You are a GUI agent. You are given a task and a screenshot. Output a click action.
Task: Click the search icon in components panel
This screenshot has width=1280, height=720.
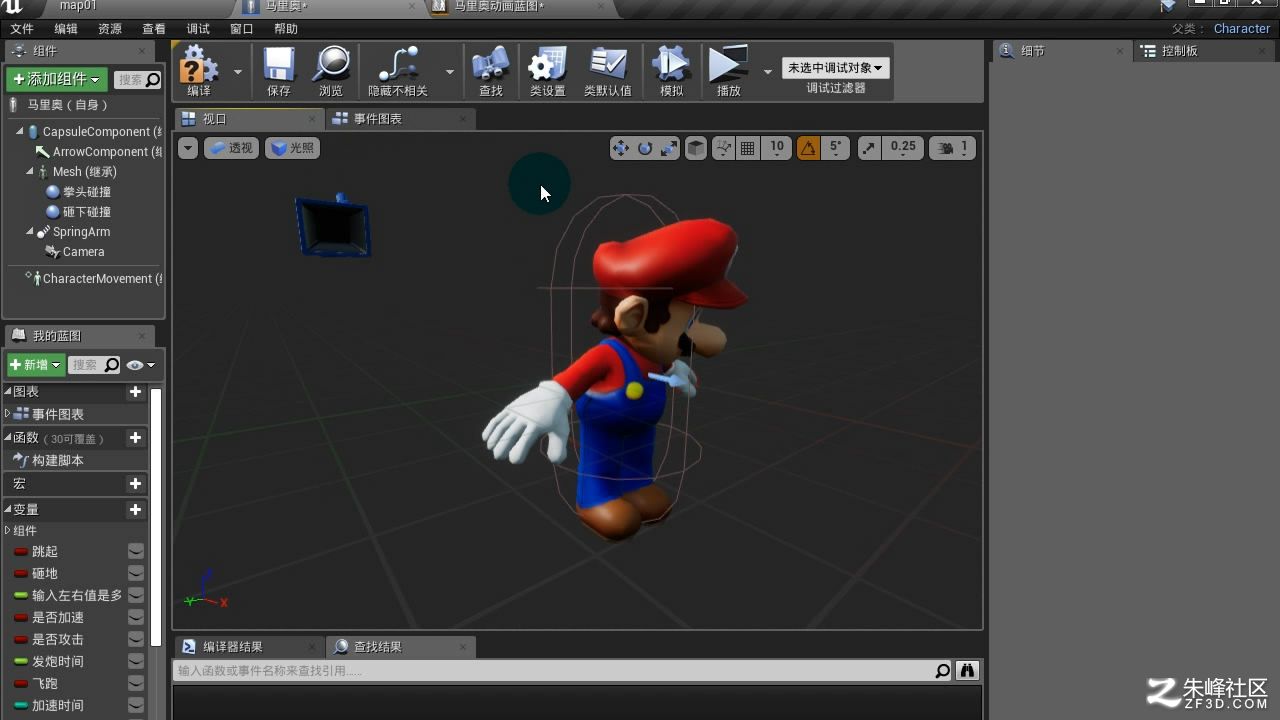(x=153, y=80)
